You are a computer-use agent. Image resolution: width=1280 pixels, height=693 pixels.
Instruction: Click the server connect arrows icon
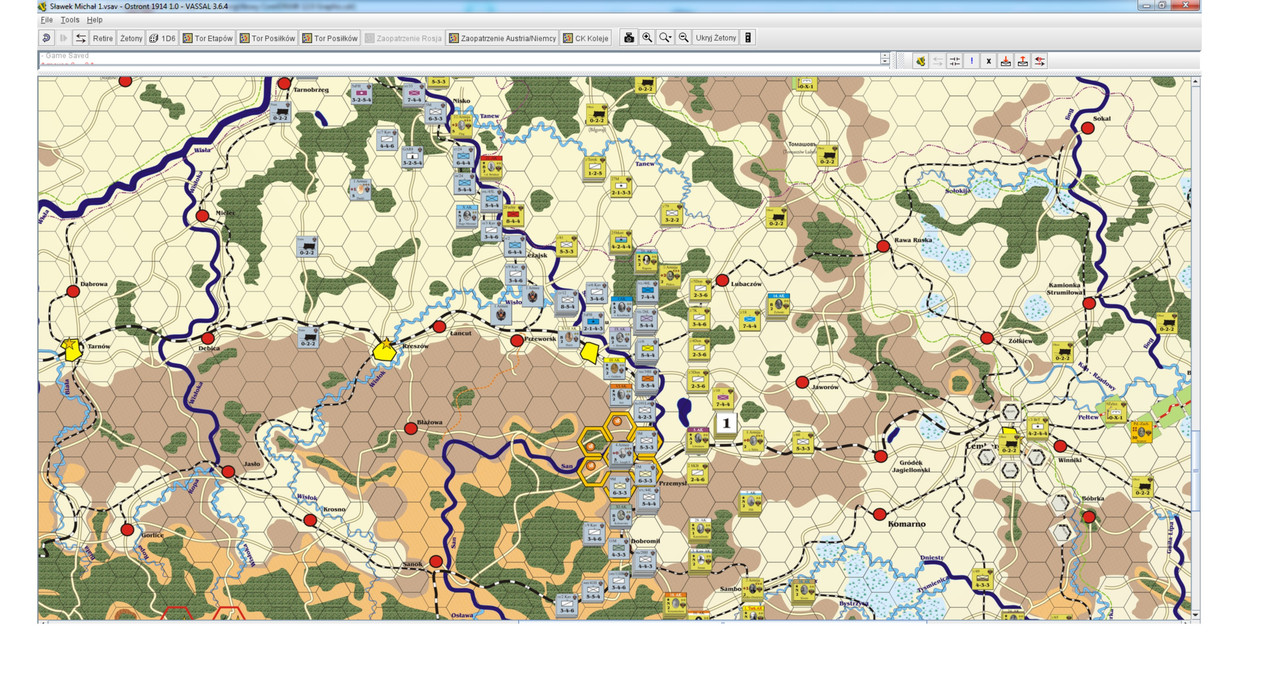click(x=80, y=38)
